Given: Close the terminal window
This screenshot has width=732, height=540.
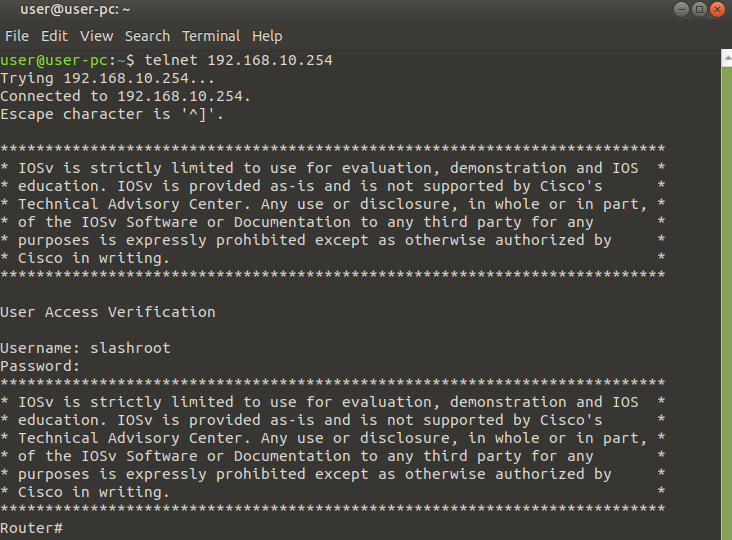Looking at the screenshot, I should (718, 10).
